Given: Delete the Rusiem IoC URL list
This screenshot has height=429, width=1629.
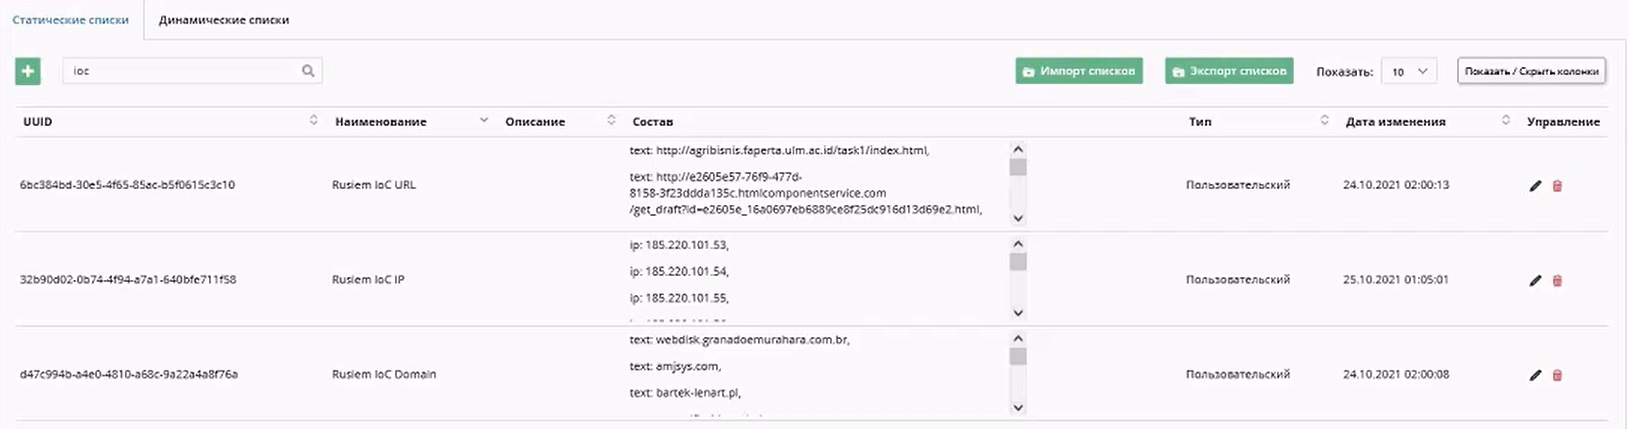Looking at the screenshot, I should click(x=1557, y=186).
